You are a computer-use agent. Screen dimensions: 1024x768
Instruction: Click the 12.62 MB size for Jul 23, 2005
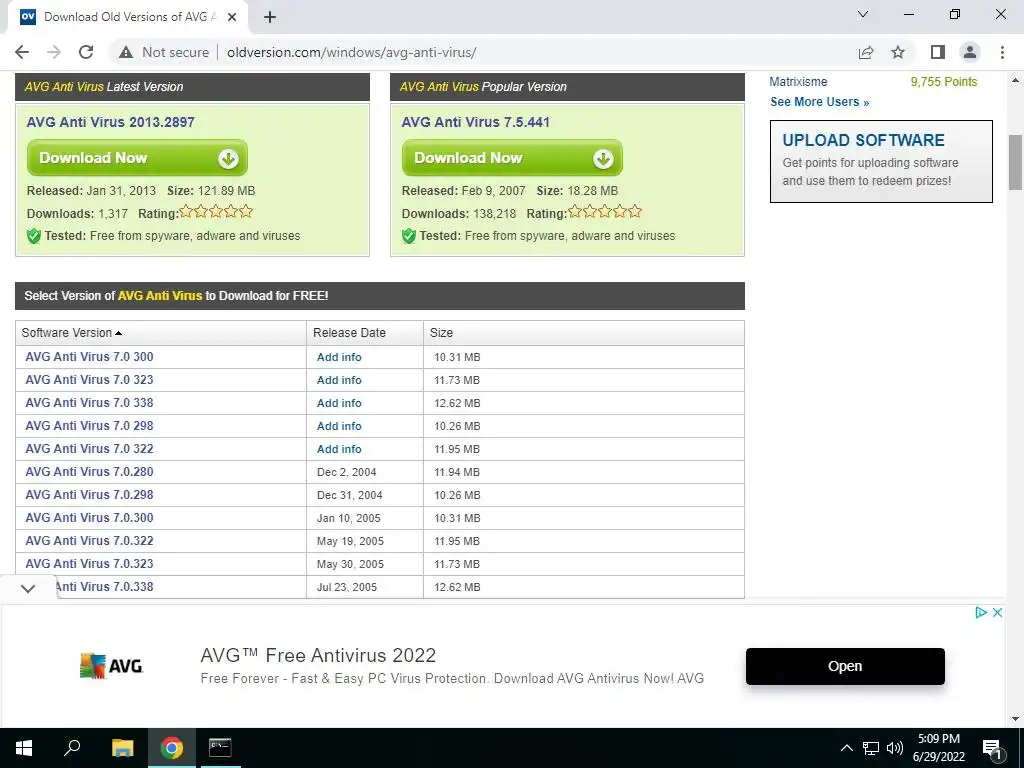click(457, 587)
